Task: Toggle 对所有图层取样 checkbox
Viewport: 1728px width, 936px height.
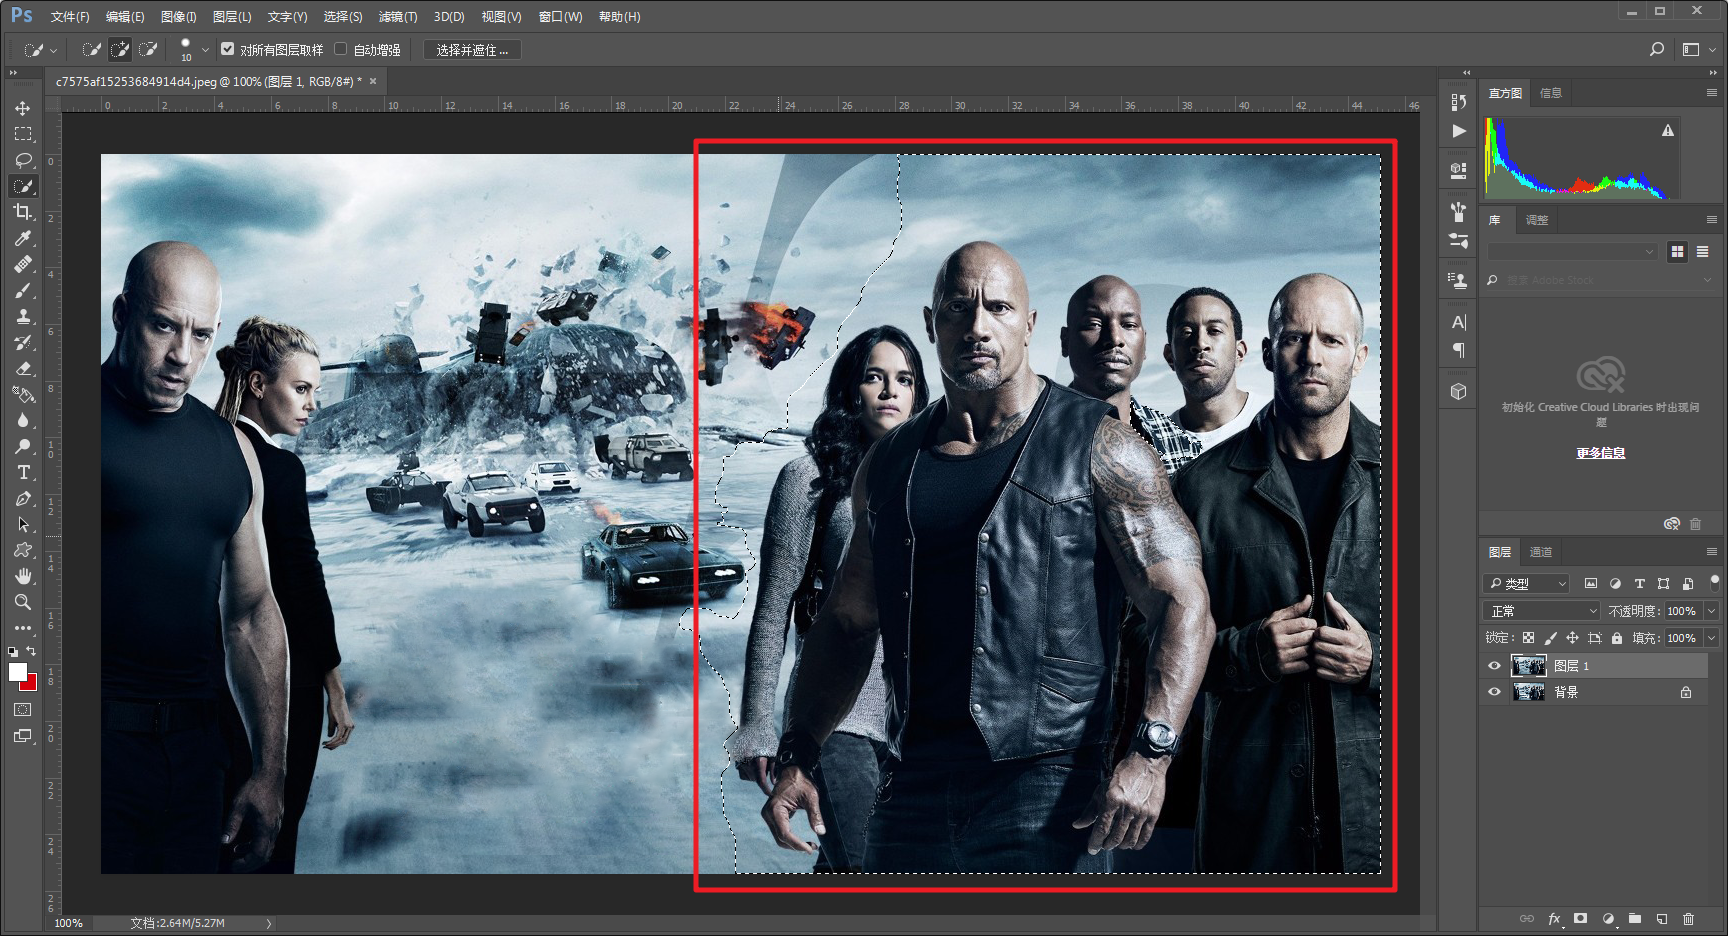Action: click(228, 49)
